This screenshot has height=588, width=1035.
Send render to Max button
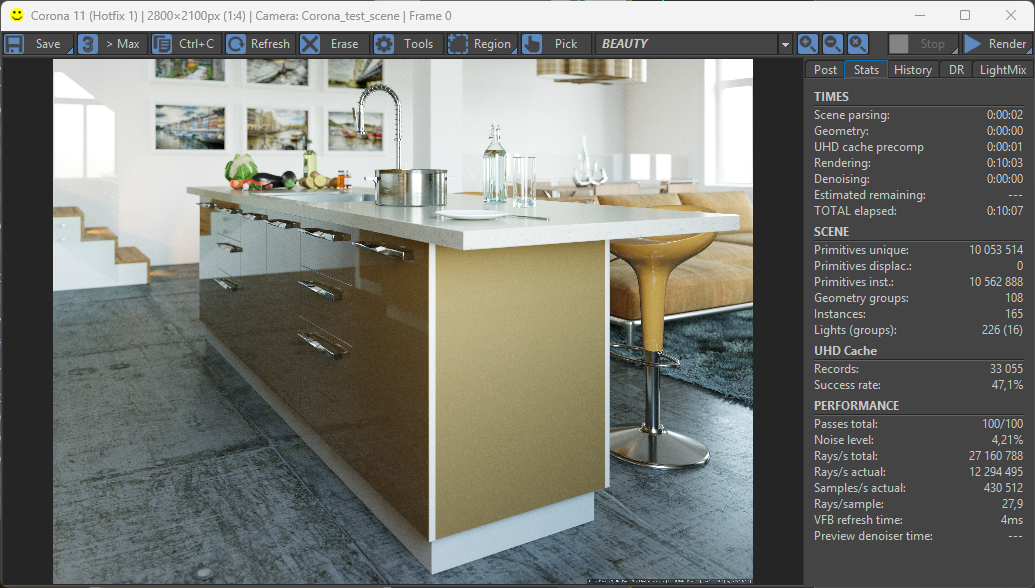coord(111,44)
